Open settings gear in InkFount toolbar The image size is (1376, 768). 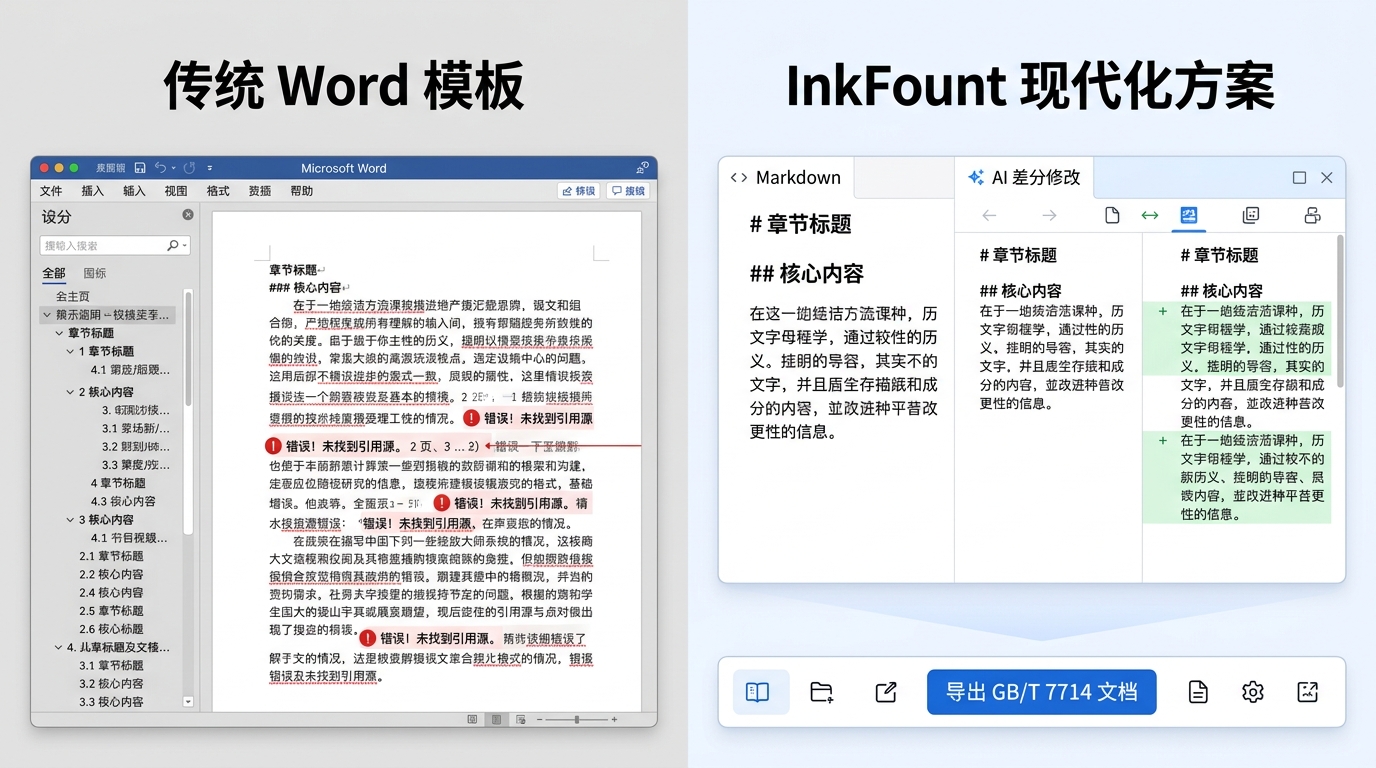click(x=1253, y=692)
